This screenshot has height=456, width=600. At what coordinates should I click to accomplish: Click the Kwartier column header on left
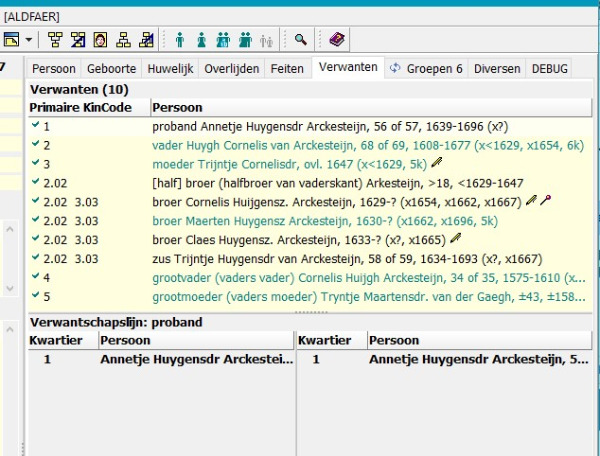click(x=56, y=340)
